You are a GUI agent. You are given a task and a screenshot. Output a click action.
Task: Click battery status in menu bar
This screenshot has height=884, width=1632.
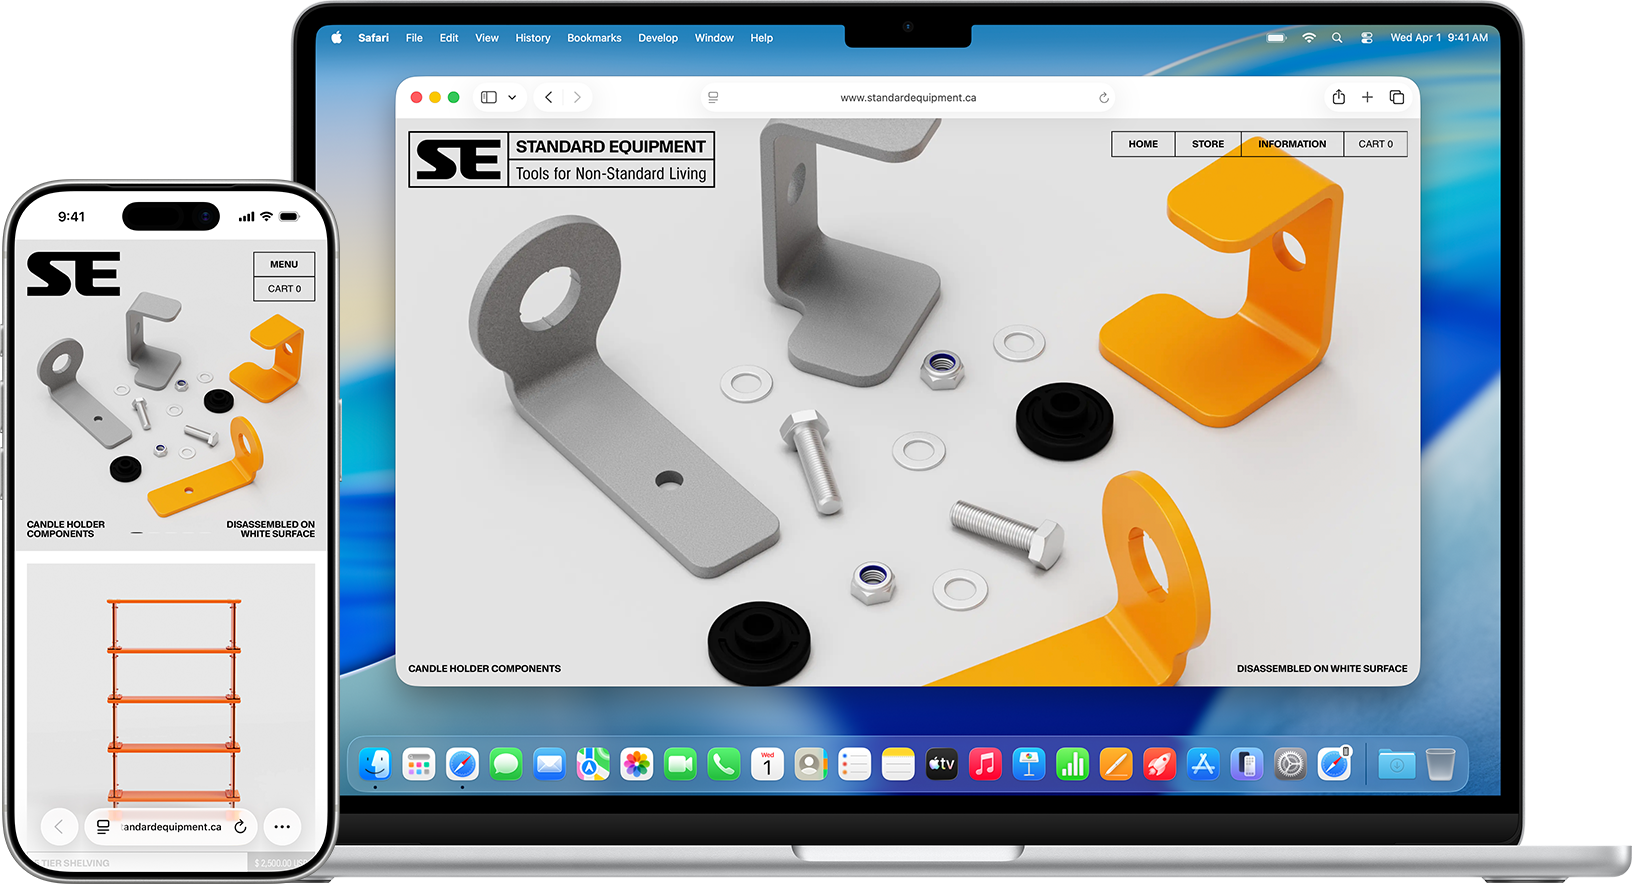1277,38
